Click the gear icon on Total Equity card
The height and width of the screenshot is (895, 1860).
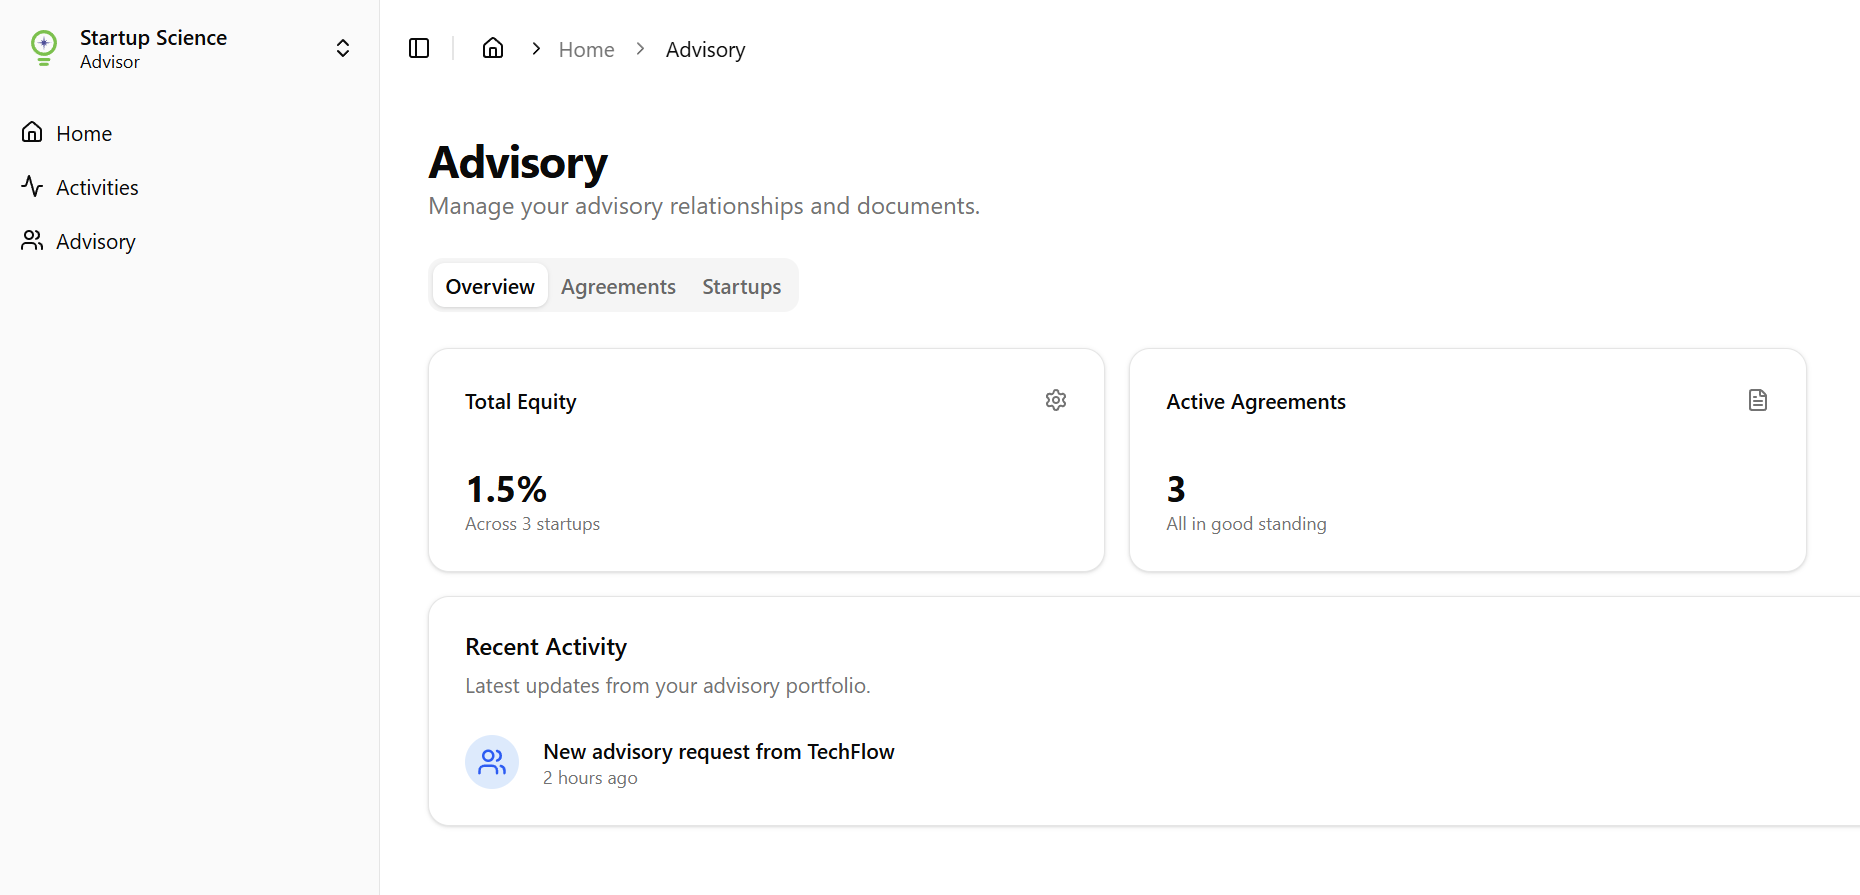coord(1056,400)
